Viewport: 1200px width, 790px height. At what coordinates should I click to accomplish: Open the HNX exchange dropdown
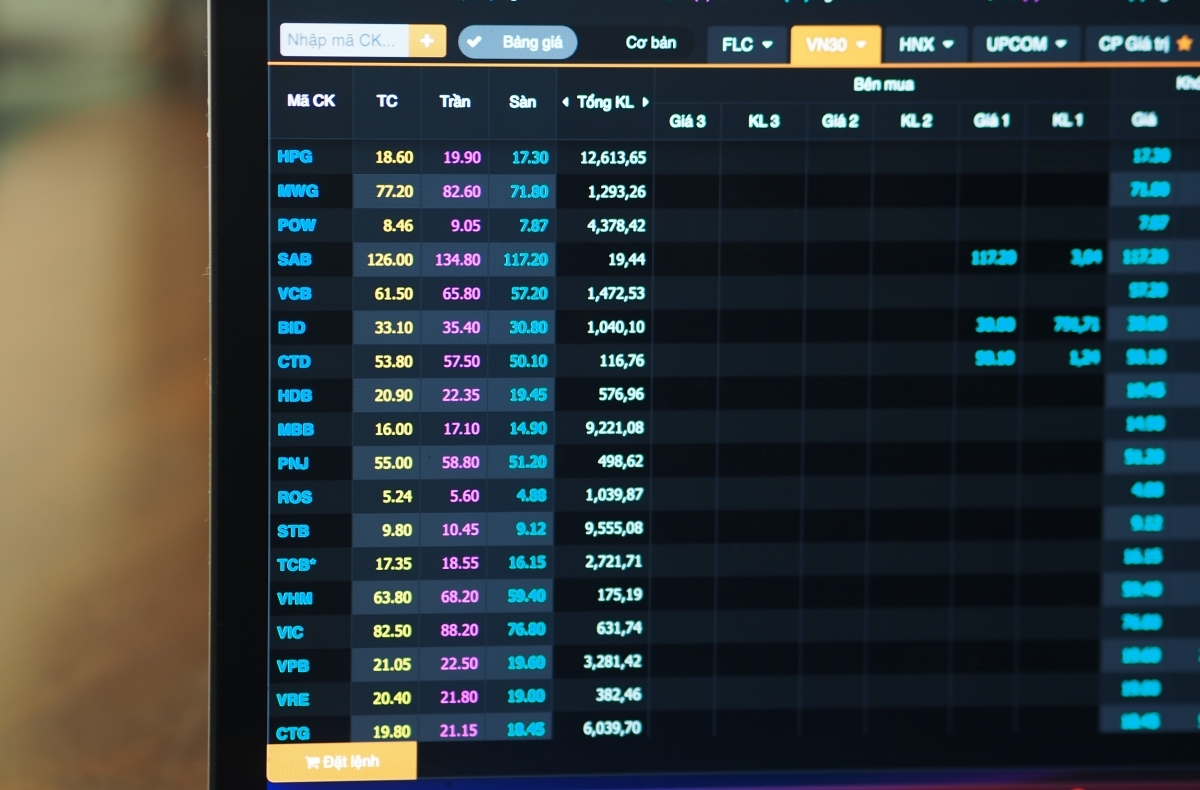(x=925, y=45)
